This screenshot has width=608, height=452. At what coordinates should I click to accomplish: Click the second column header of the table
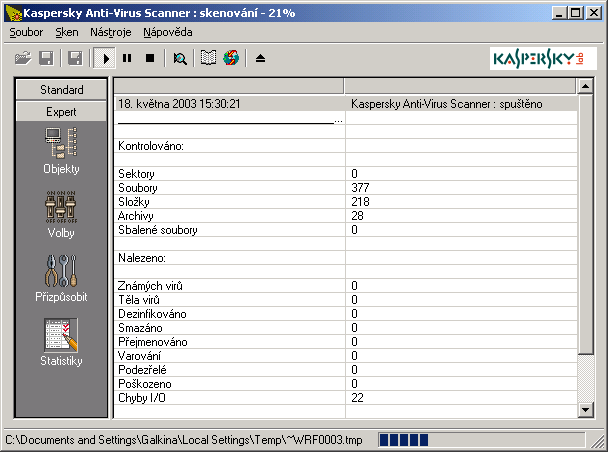tap(460, 86)
